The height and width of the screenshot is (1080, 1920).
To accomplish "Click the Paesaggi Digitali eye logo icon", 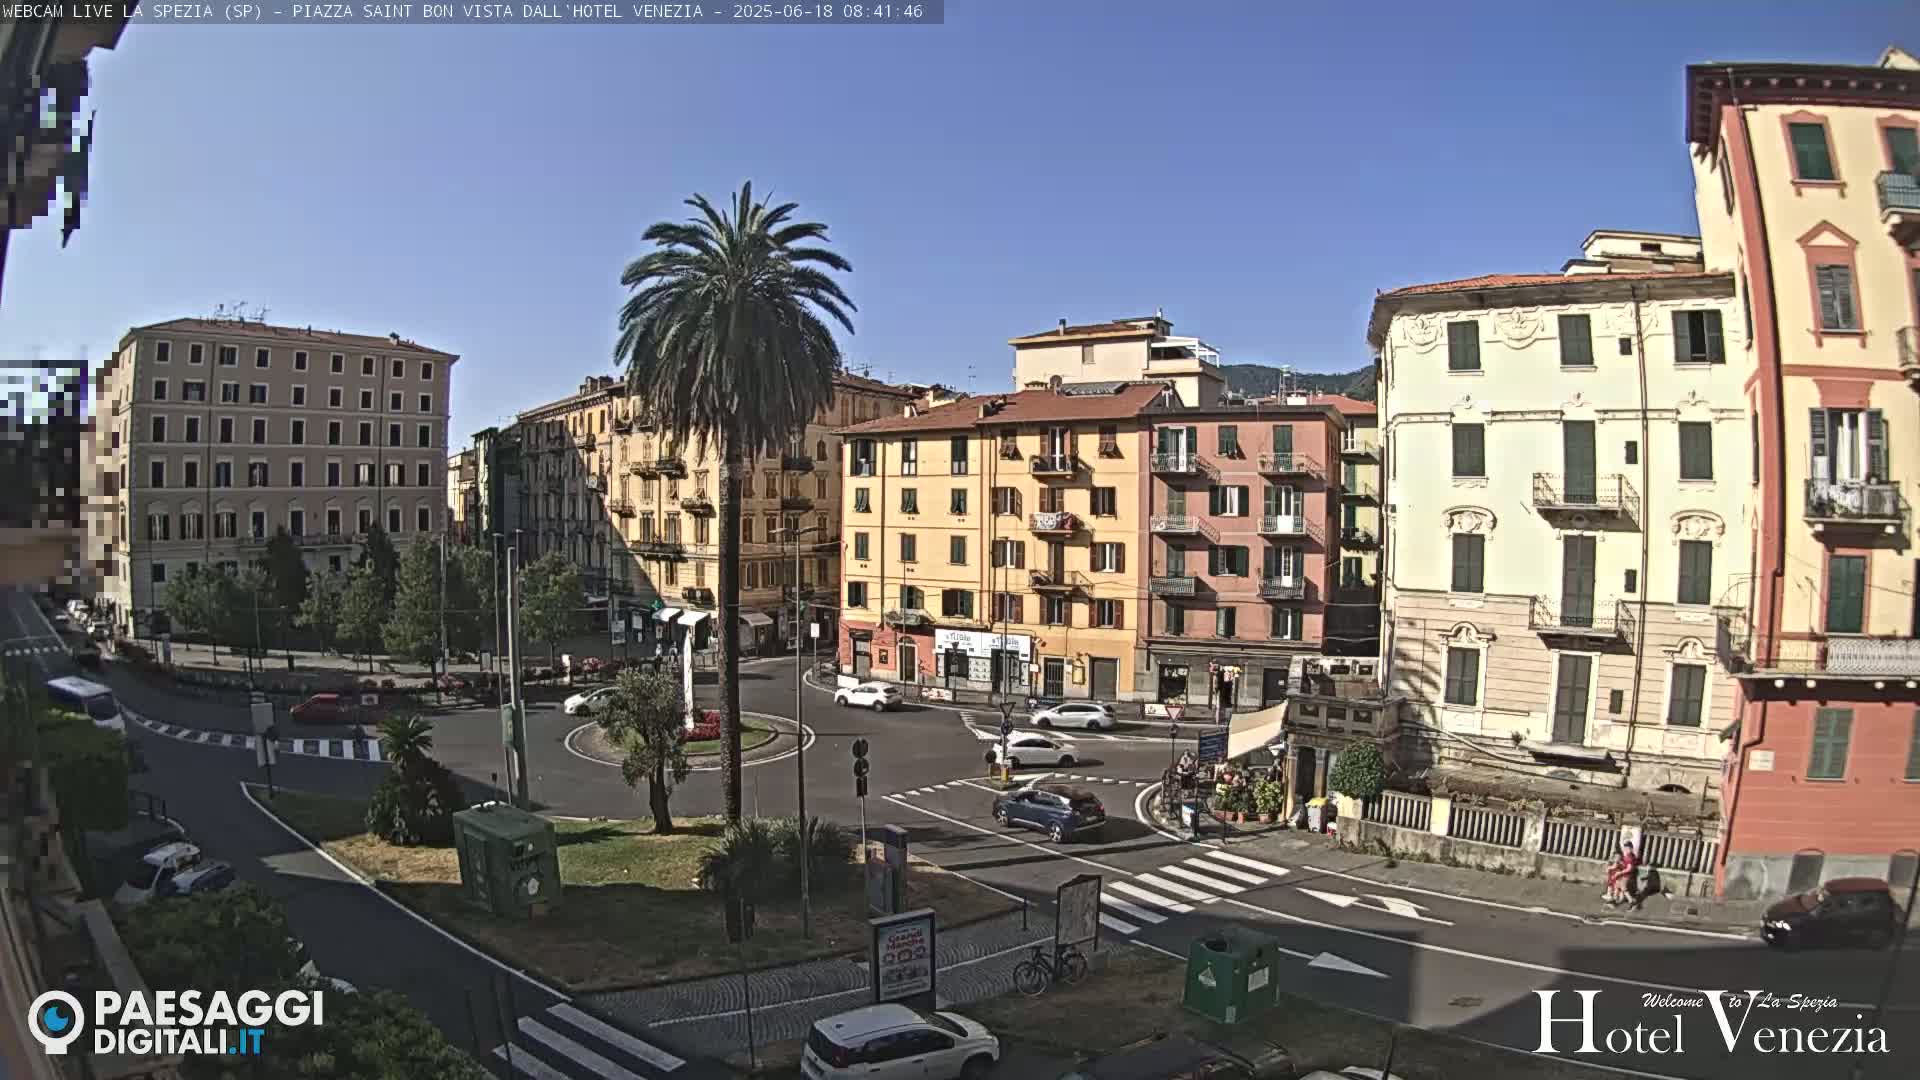I will 56,1022.
